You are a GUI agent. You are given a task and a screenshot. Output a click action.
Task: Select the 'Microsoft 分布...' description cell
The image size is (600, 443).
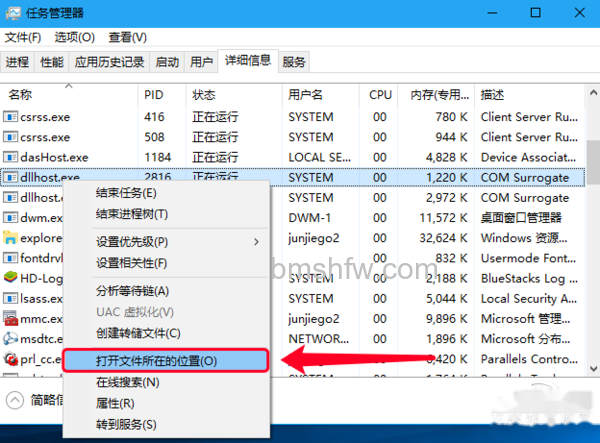(x=525, y=339)
